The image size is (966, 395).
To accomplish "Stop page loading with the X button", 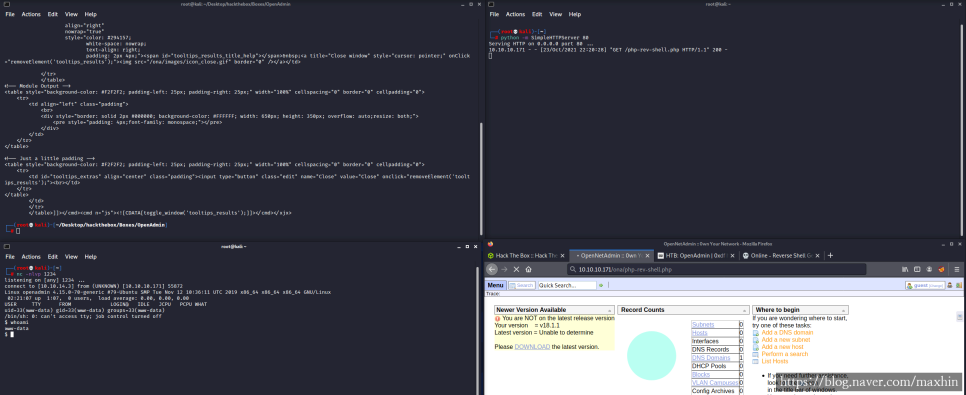I will (x=516, y=269).
